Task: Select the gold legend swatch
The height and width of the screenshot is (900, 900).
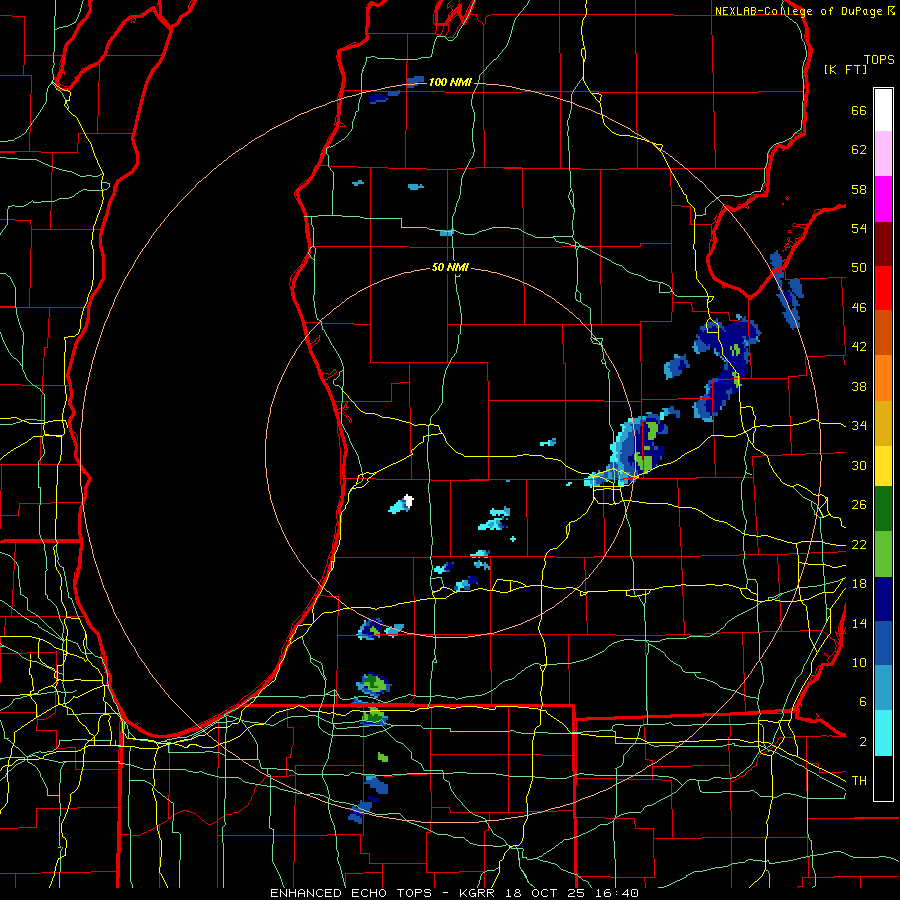Action: 883,423
